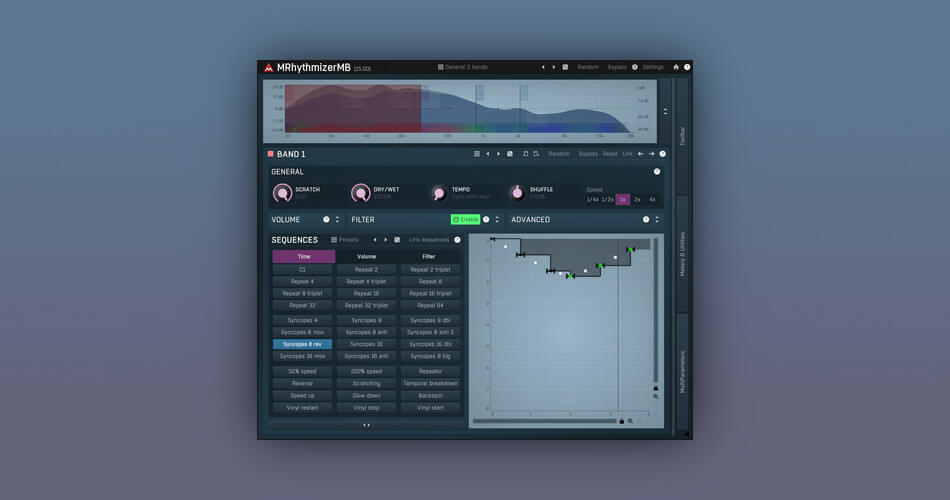The image size is (950, 500).
Task: Click the horizontal zoom magnifier under graph
Action: tap(630, 421)
